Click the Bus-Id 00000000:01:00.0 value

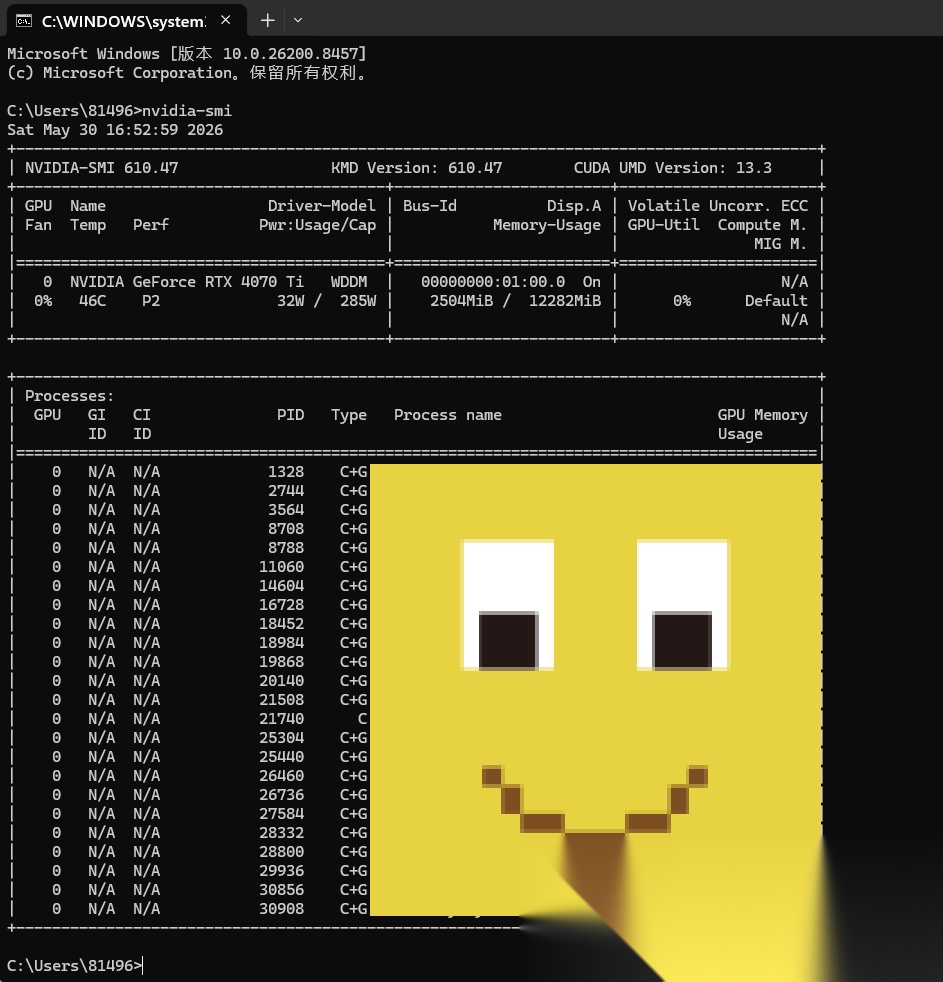point(493,282)
